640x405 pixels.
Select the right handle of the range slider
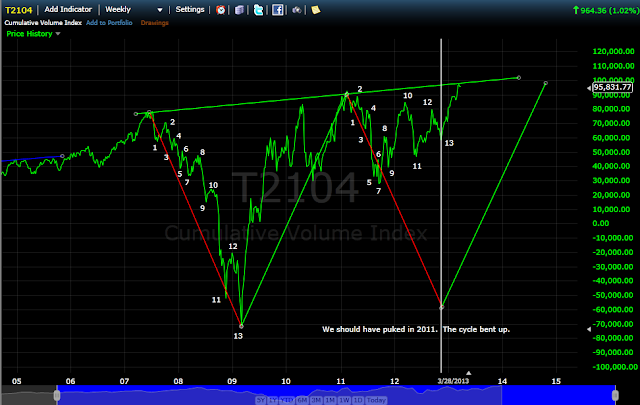point(615,395)
